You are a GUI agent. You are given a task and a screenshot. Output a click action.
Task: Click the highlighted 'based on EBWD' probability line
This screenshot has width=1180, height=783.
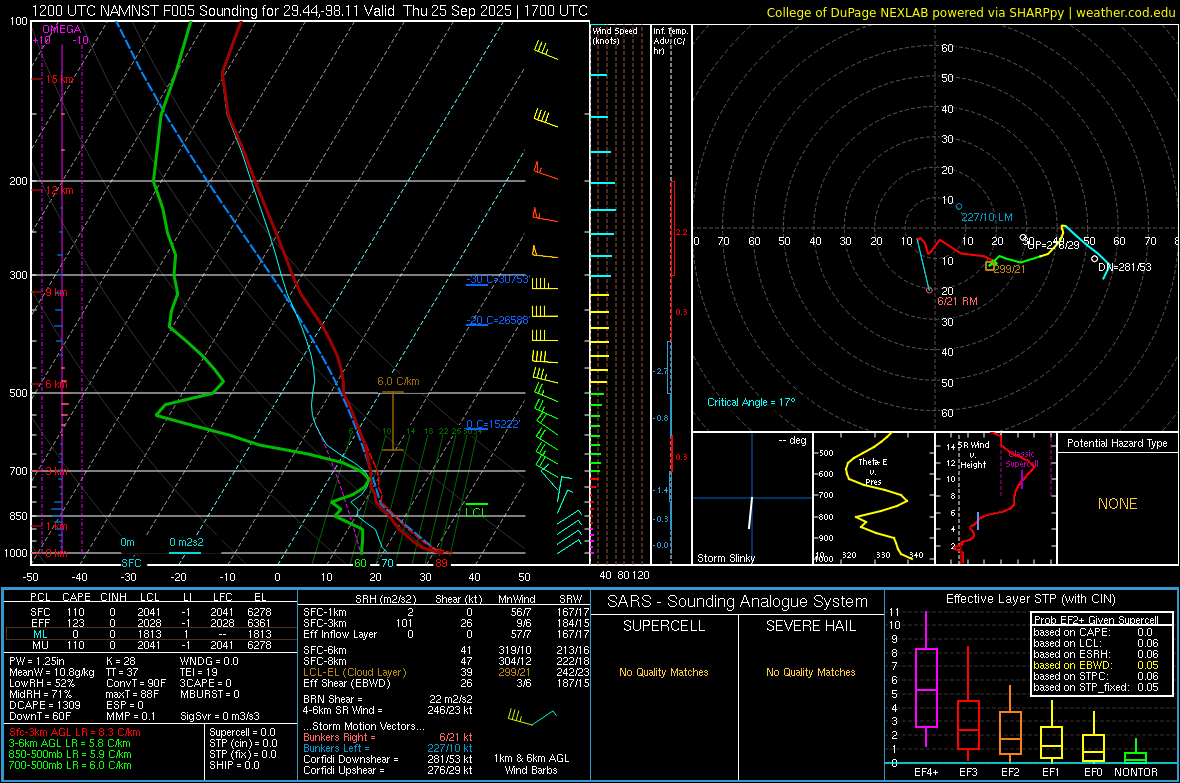1096,665
